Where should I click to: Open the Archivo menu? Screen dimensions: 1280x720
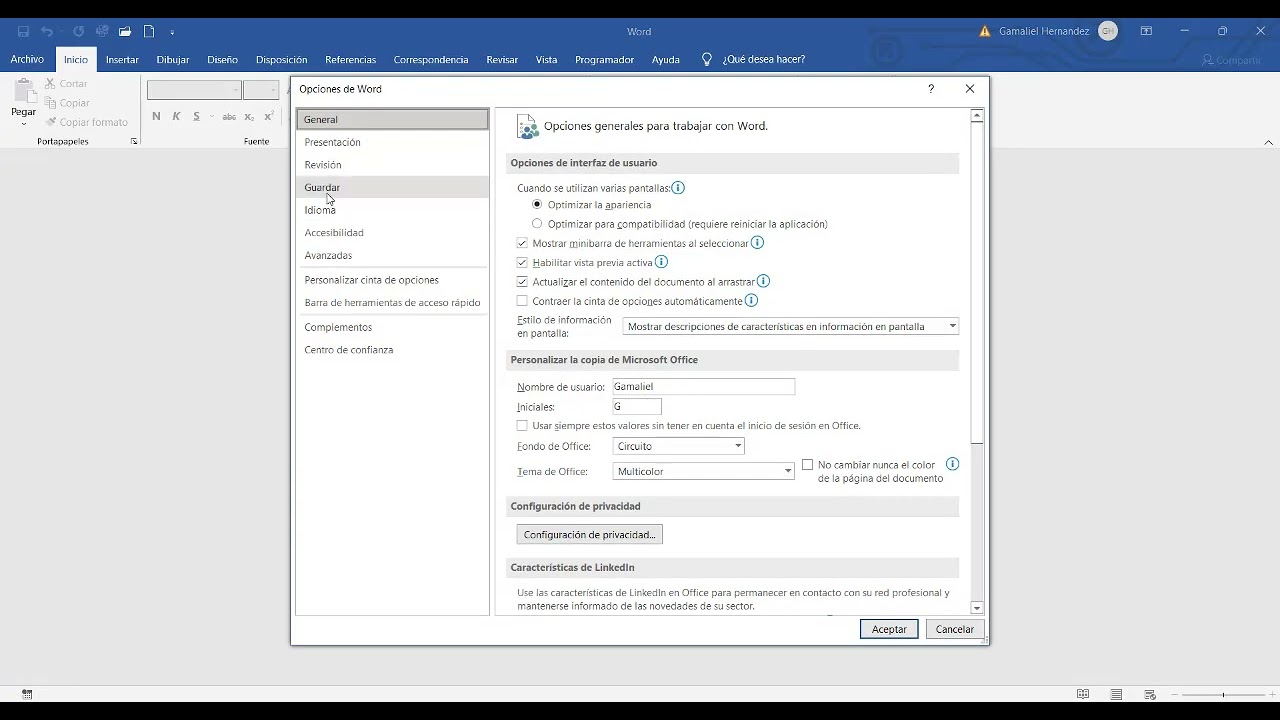click(27, 60)
